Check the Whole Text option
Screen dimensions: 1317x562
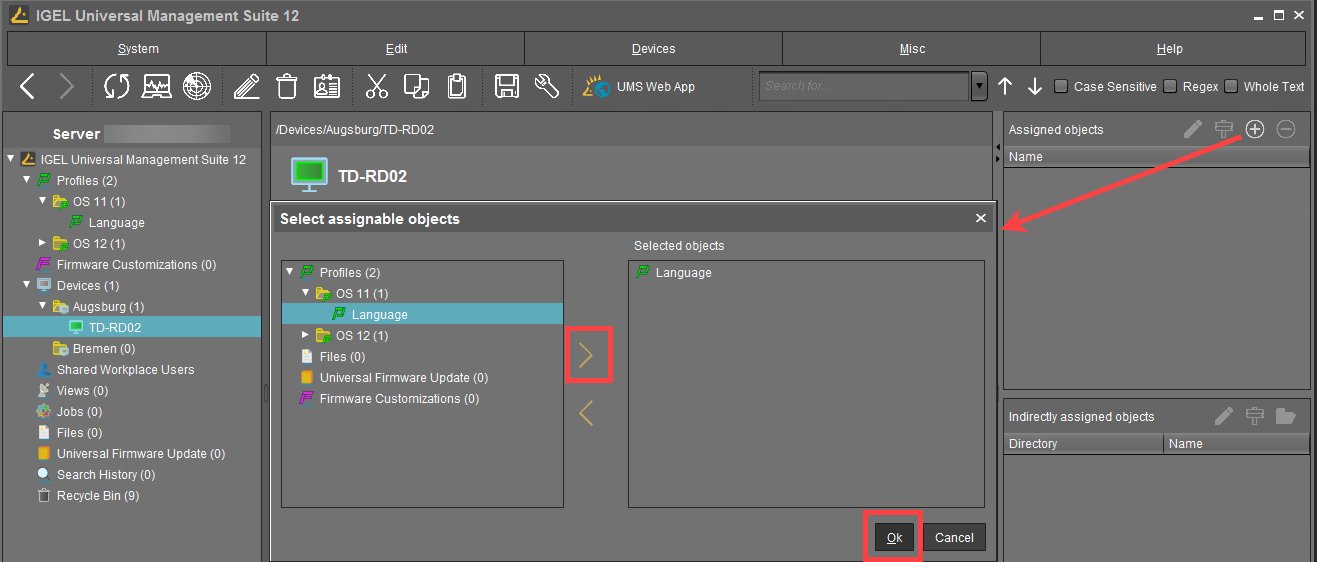click(1232, 87)
